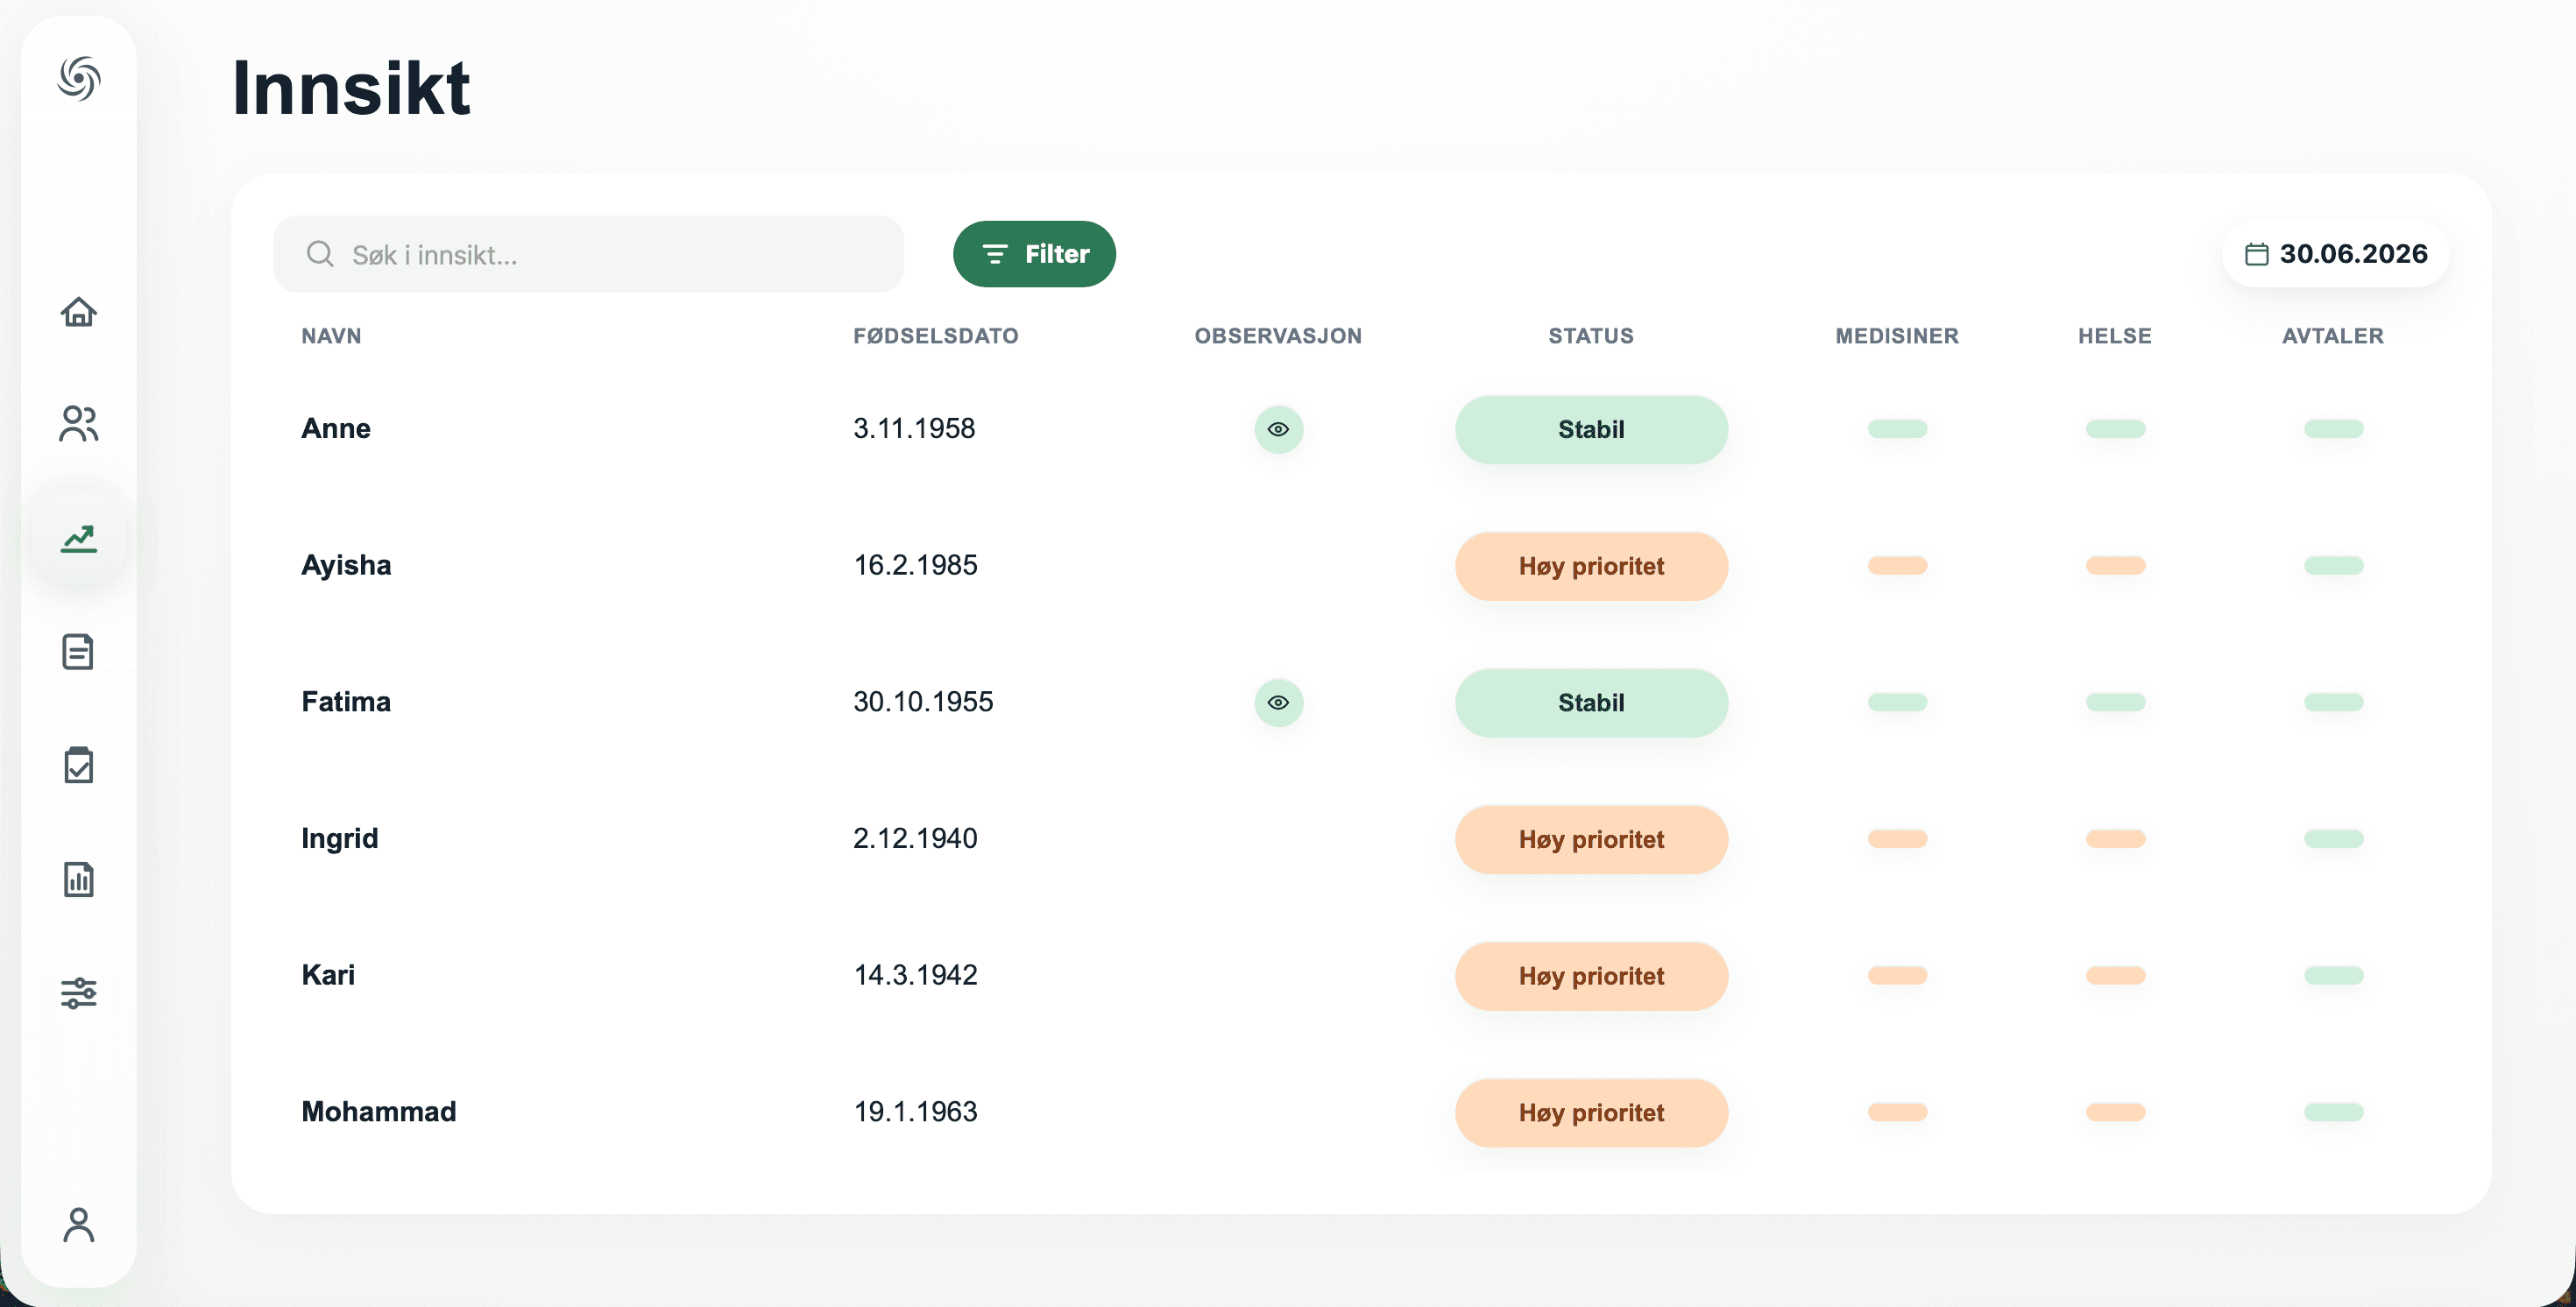Open the Home page from sidebar
The width and height of the screenshot is (2576, 1307).
tap(79, 312)
